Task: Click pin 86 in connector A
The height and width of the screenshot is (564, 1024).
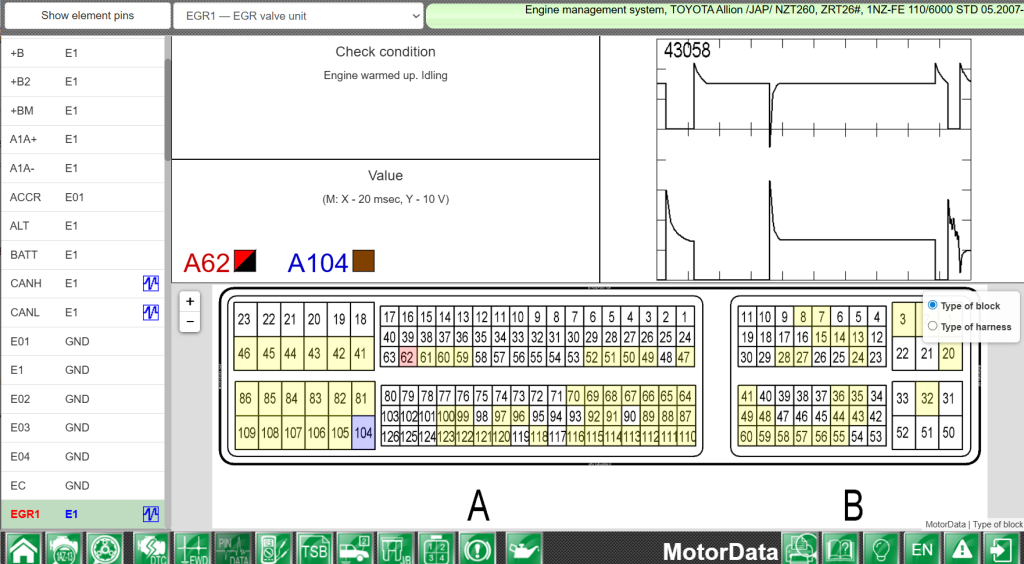Action: [x=246, y=398]
